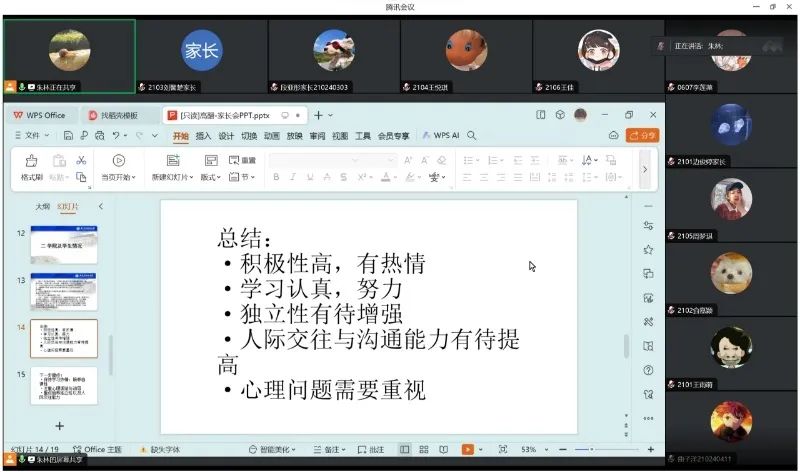Click the WPS AI button in menu bar
Viewport: 800px width, 472px height.
click(x=441, y=135)
